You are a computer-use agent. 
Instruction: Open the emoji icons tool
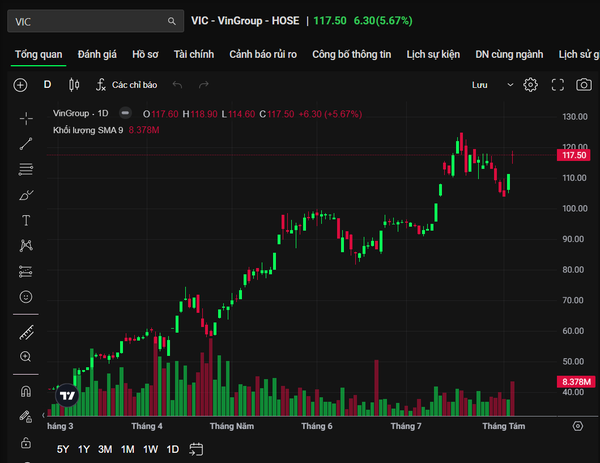coord(26,297)
